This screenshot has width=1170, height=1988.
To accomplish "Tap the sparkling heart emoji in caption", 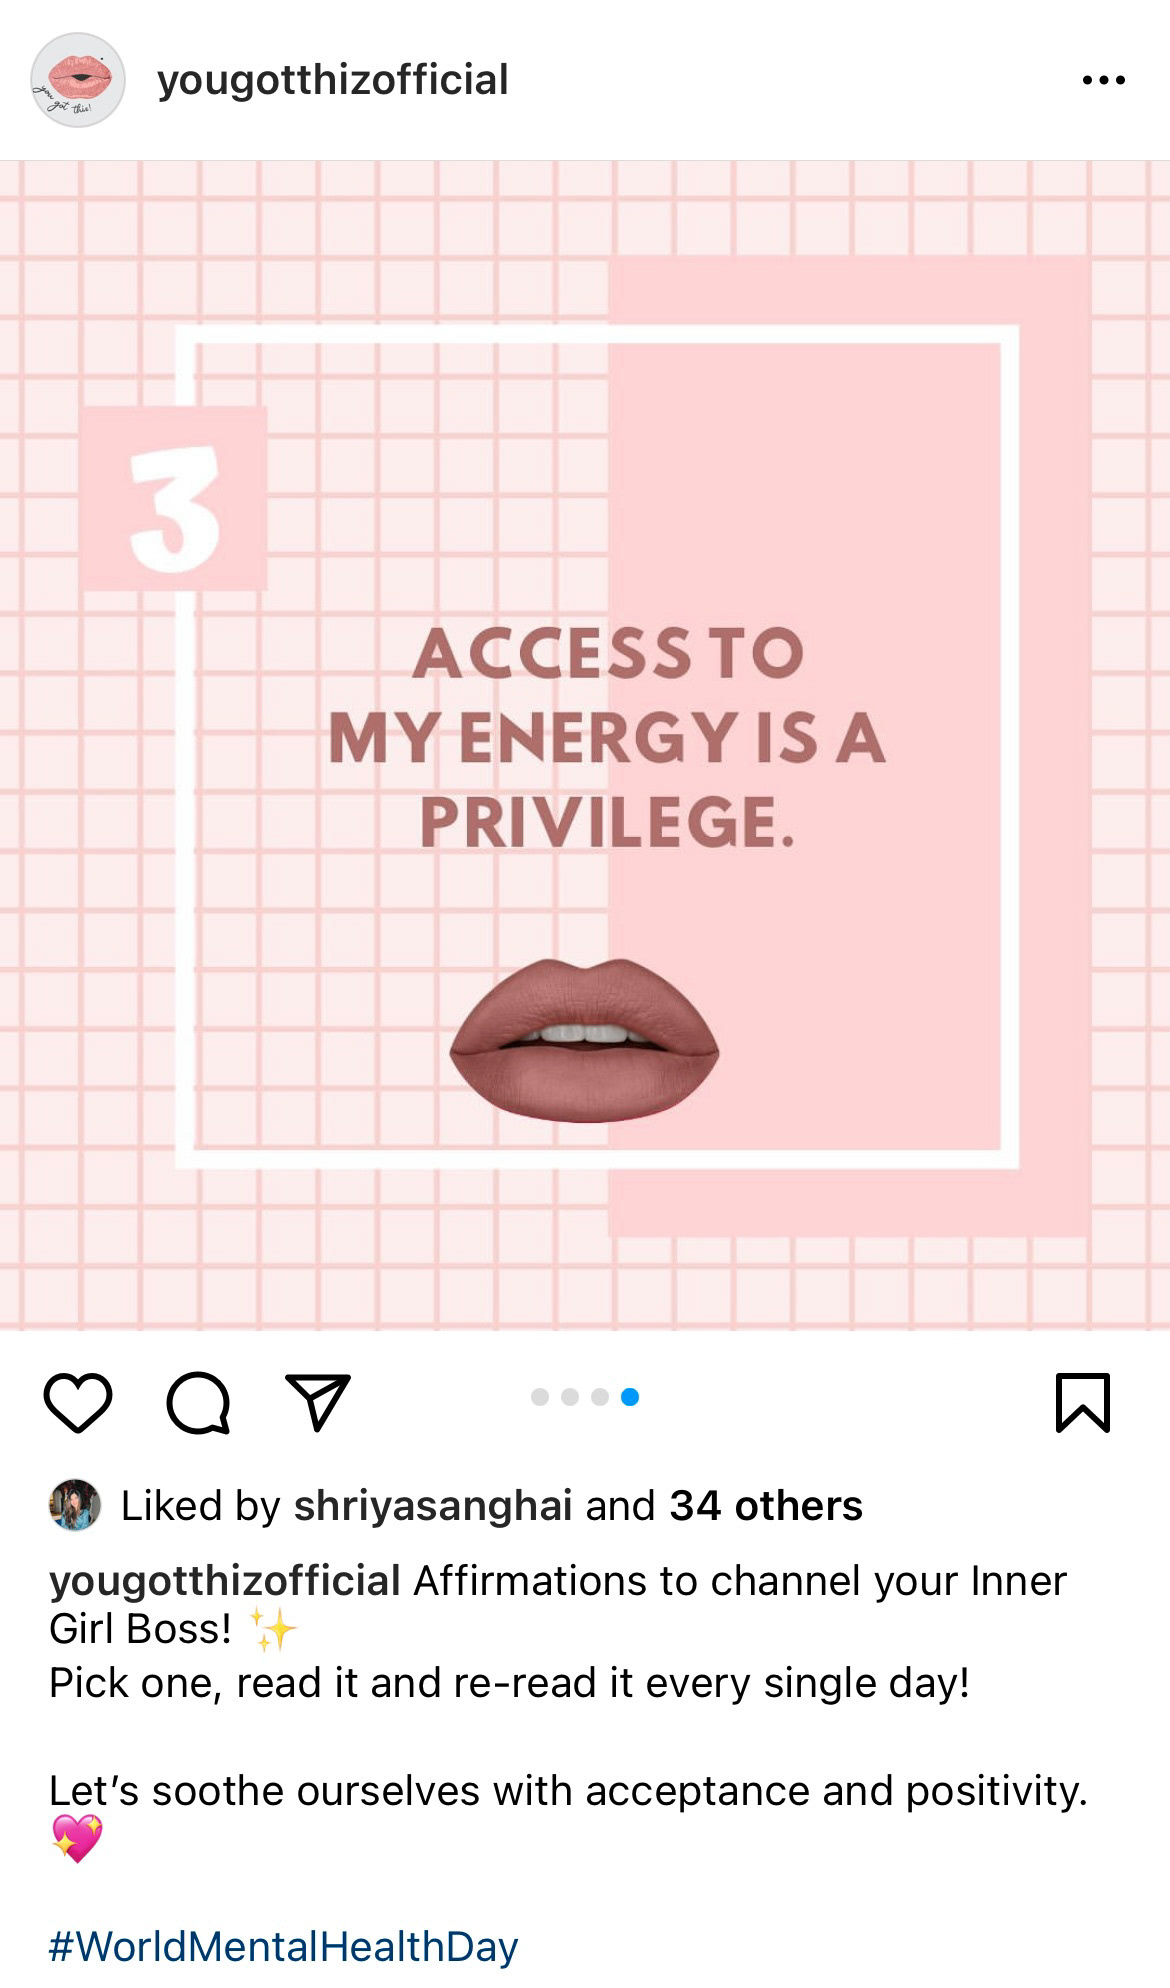I will pos(77,1838).
